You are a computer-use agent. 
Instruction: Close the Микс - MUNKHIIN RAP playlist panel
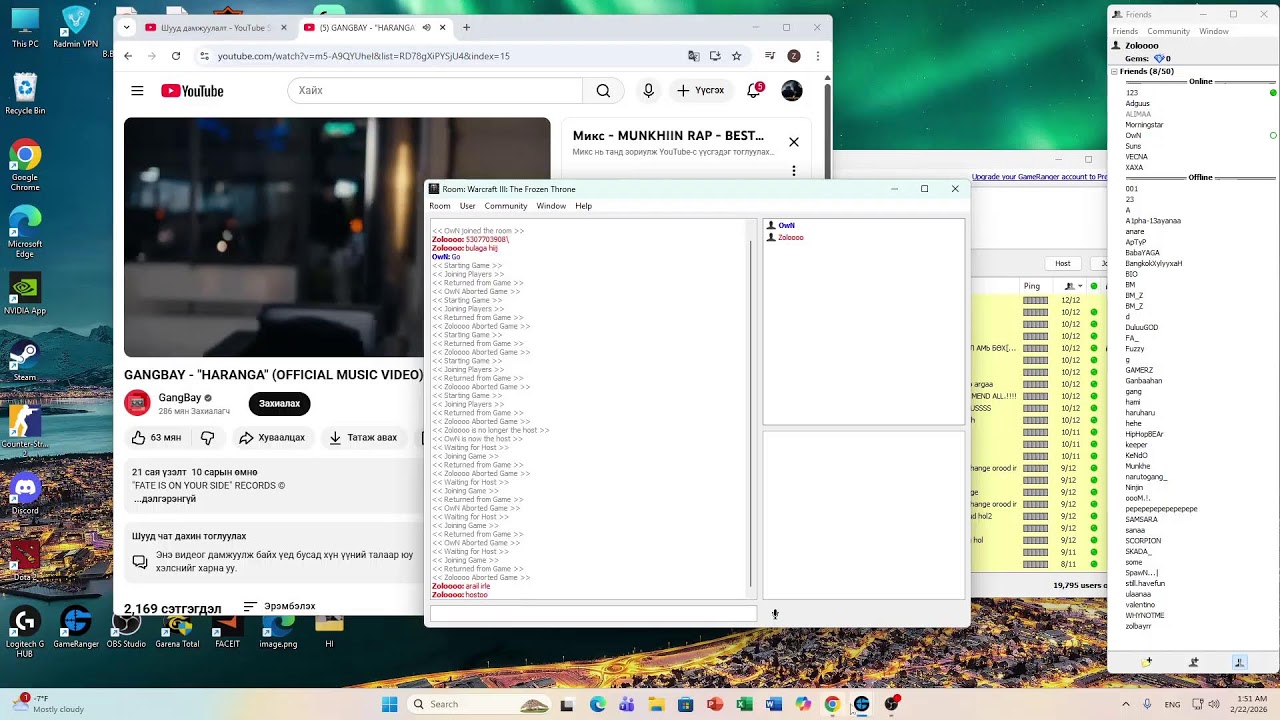pyautogui.click(x=794, y=142)
